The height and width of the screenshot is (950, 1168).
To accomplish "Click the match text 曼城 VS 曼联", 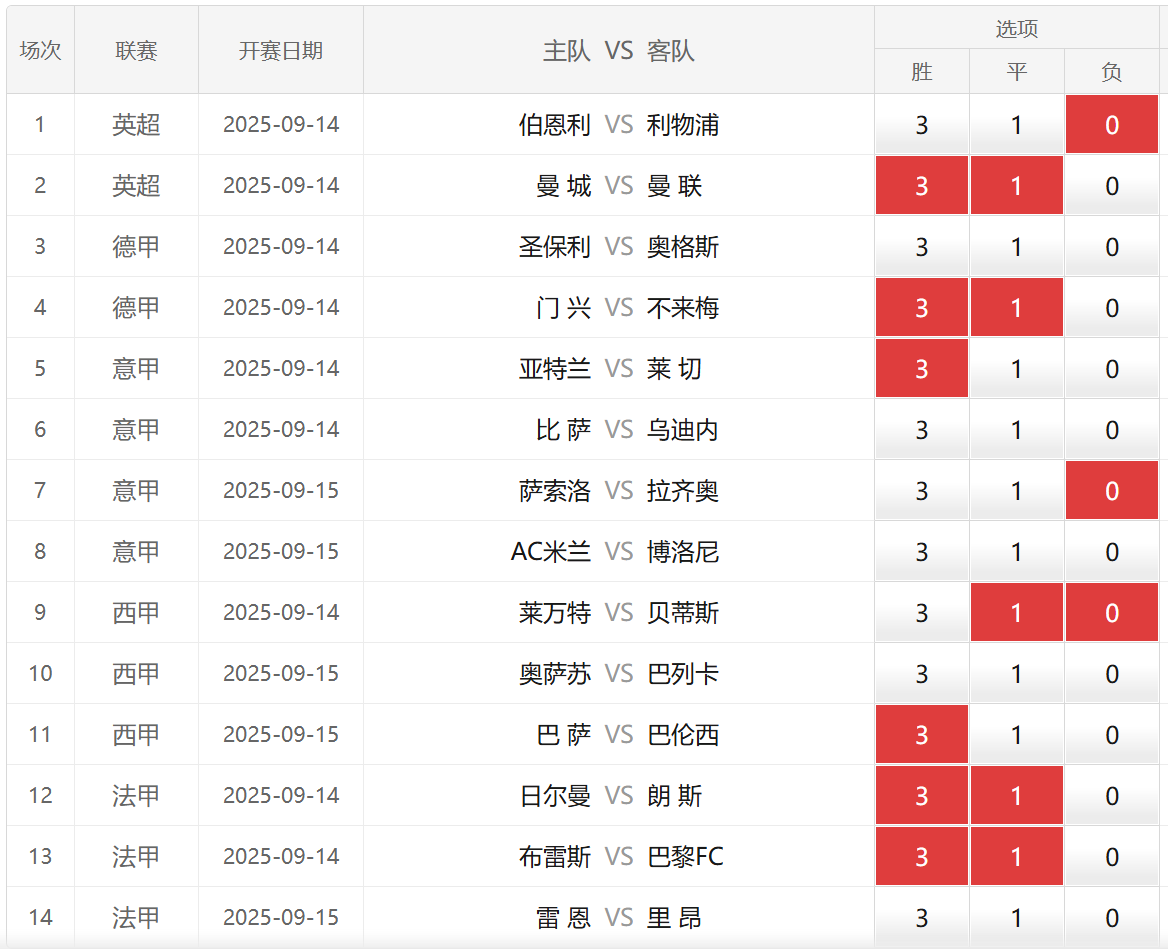I will pyautogui.click(x=619, y=186).
